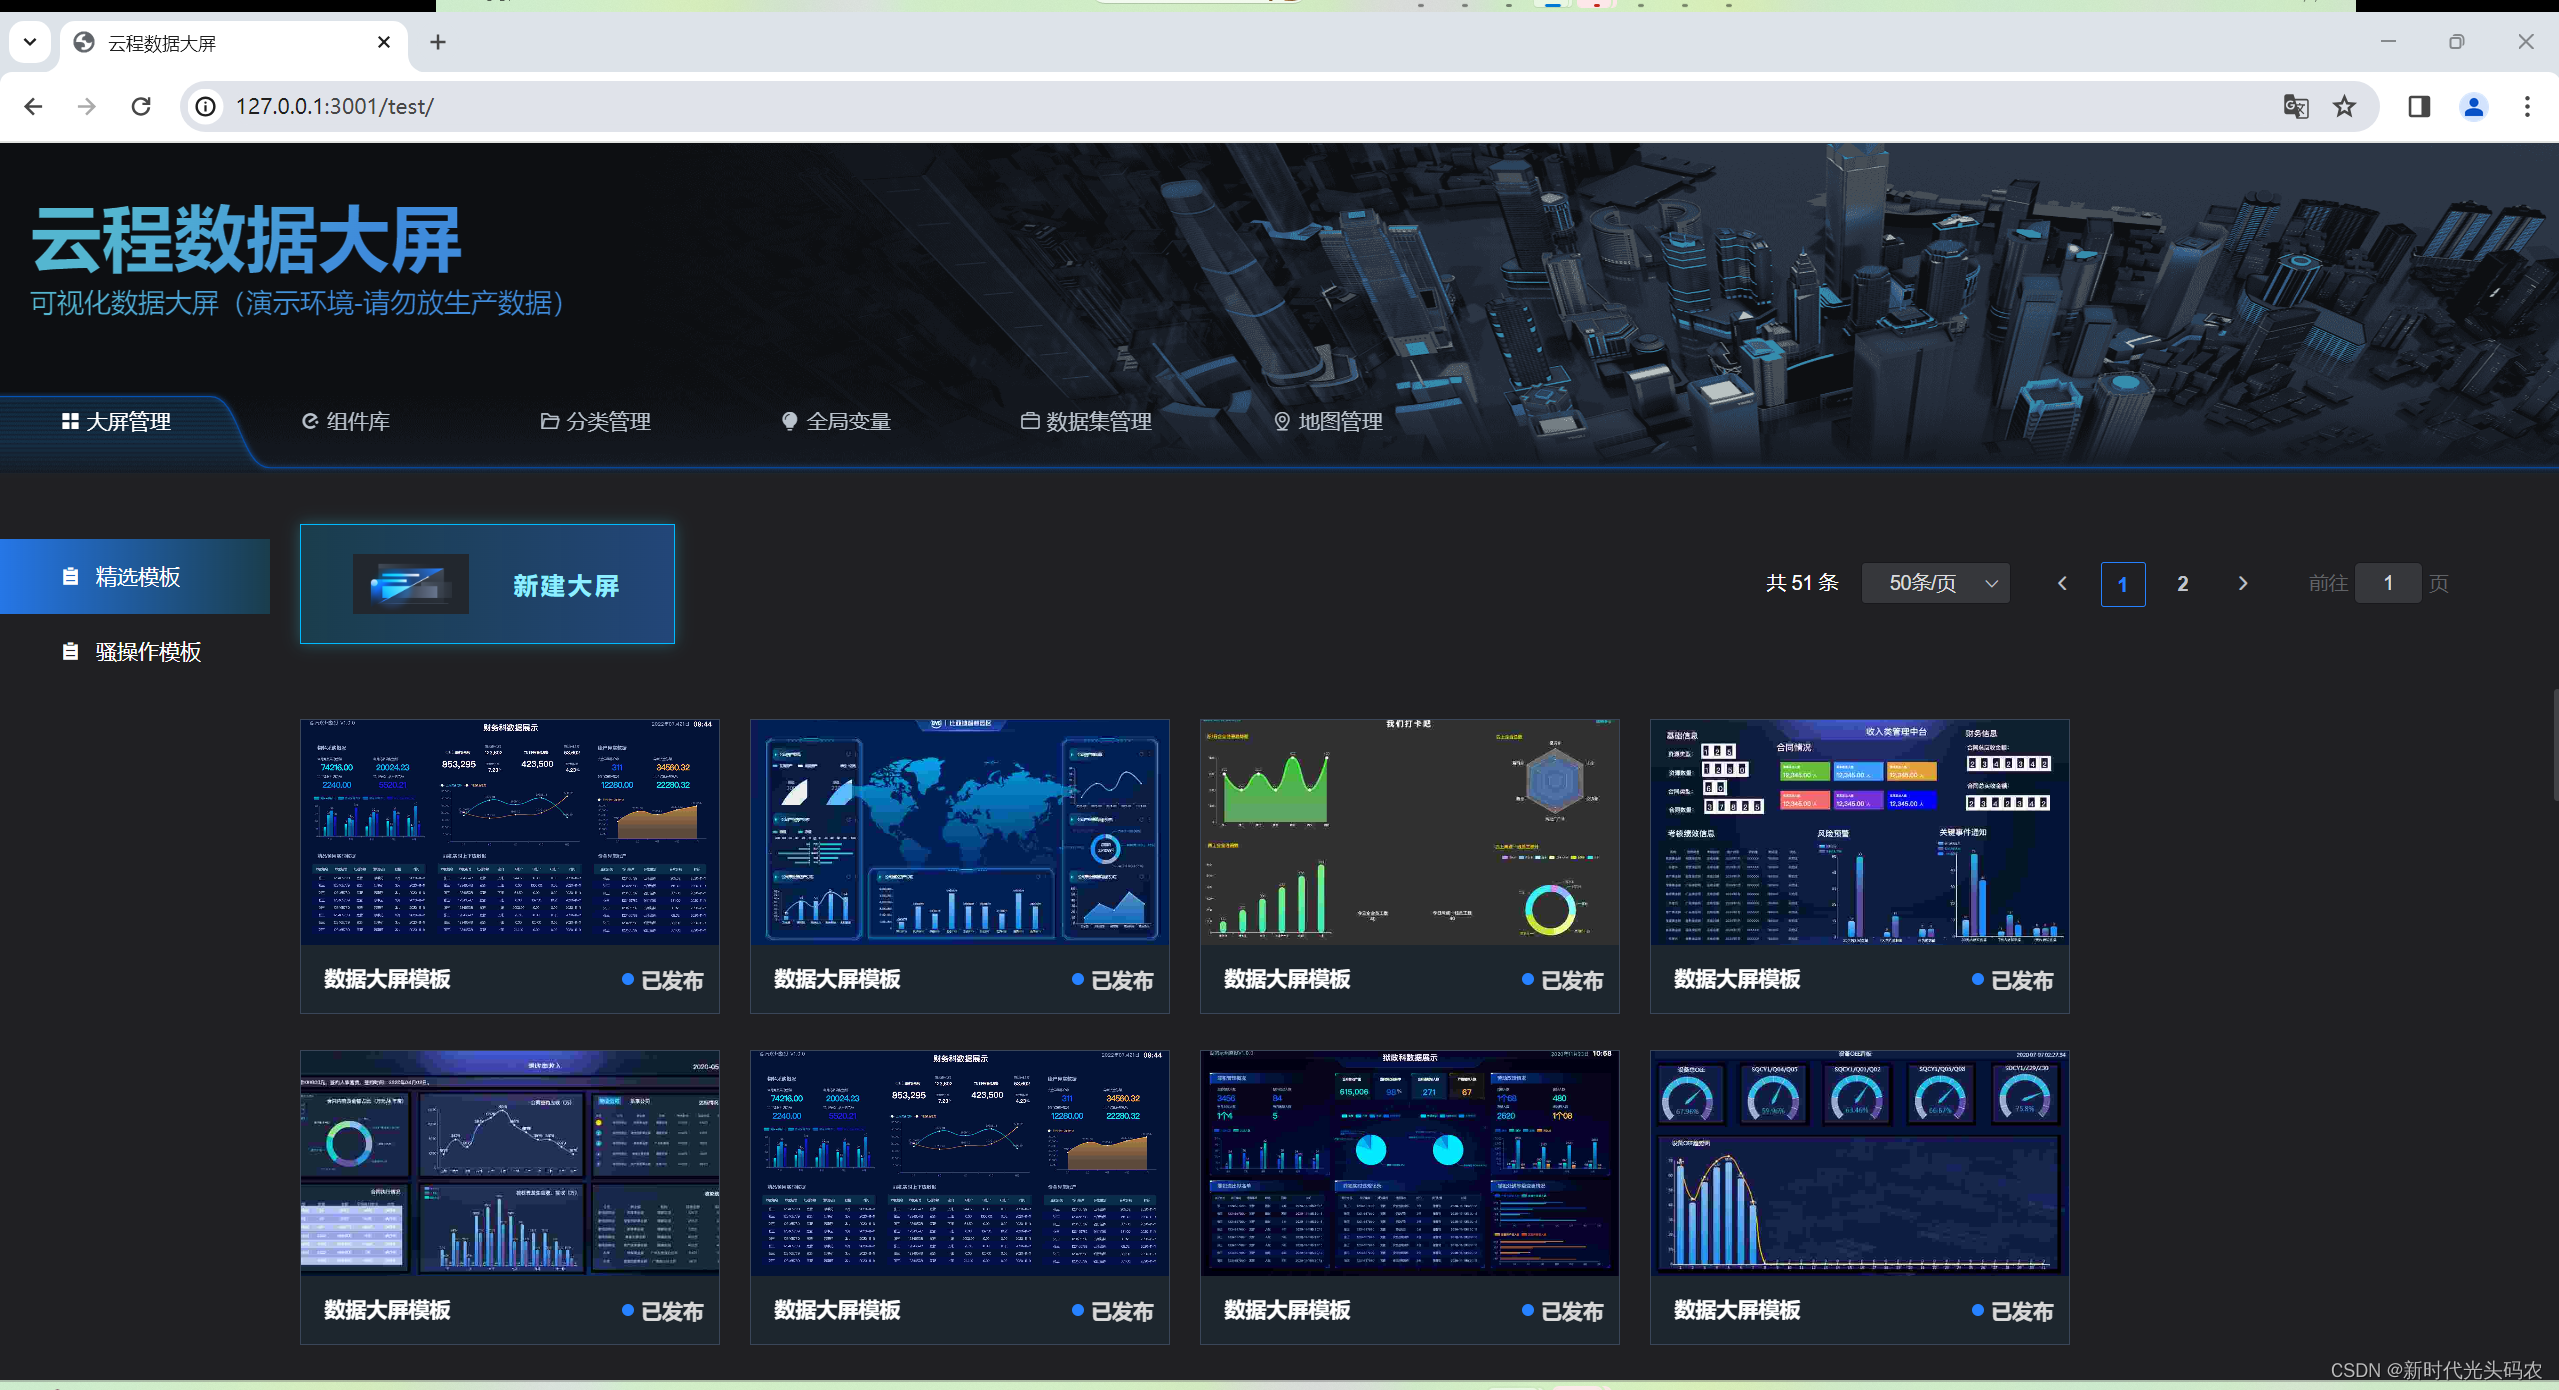Viewport: 2559px width, 1390px height.
Task: Open browser side panel icon
Action: [2419, 106]
